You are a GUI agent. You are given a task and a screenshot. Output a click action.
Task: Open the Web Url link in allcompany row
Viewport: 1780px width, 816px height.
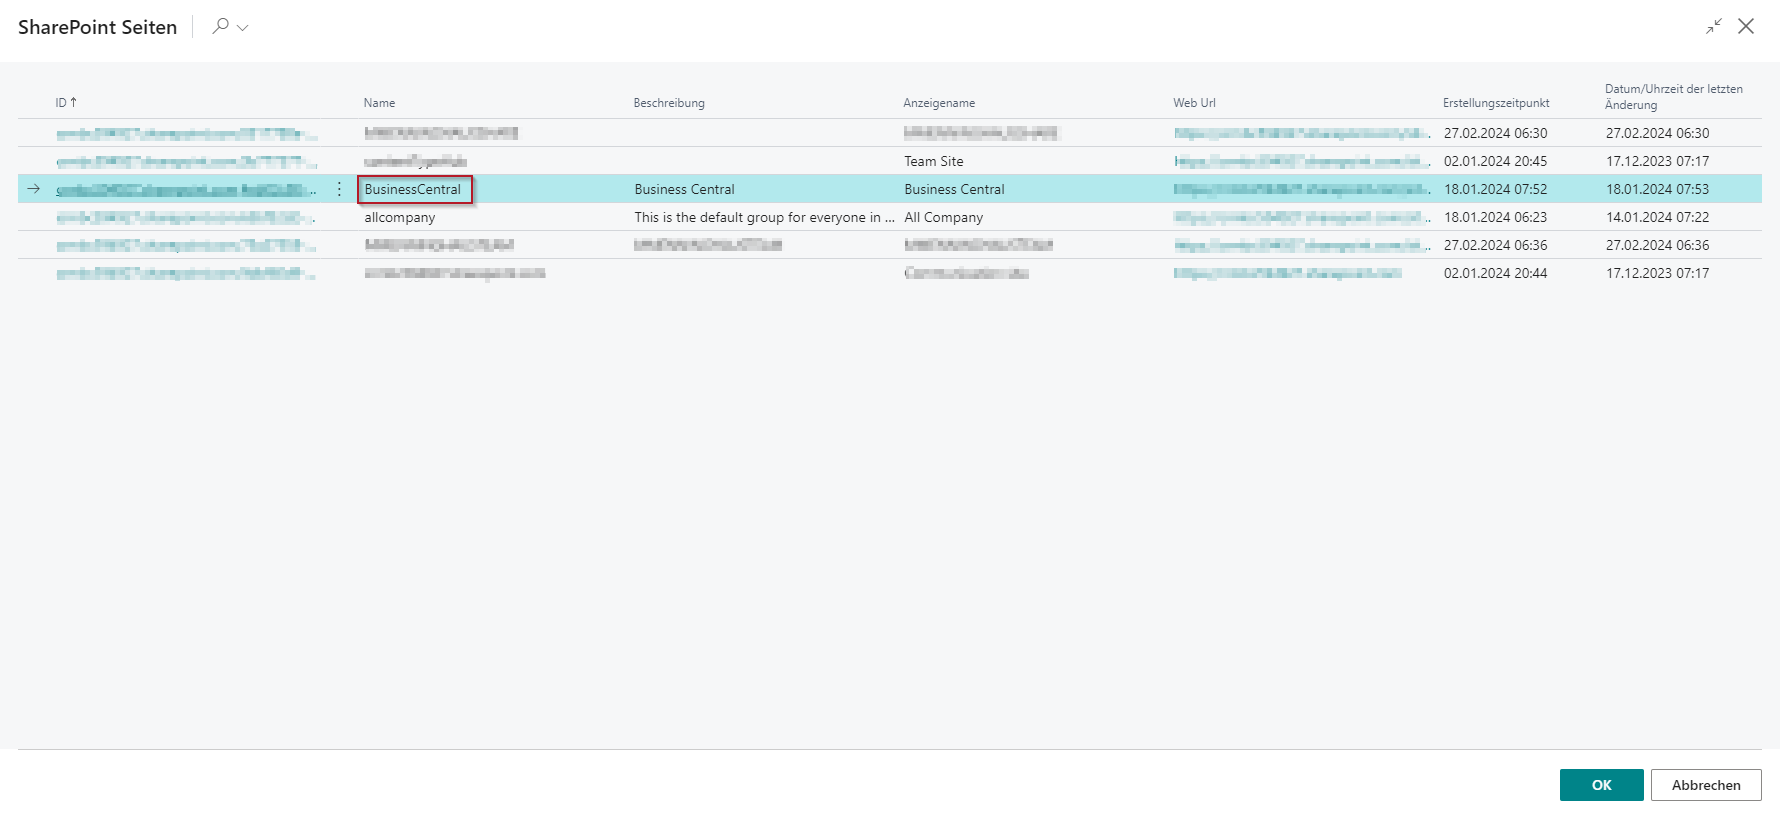point(1300,217)
